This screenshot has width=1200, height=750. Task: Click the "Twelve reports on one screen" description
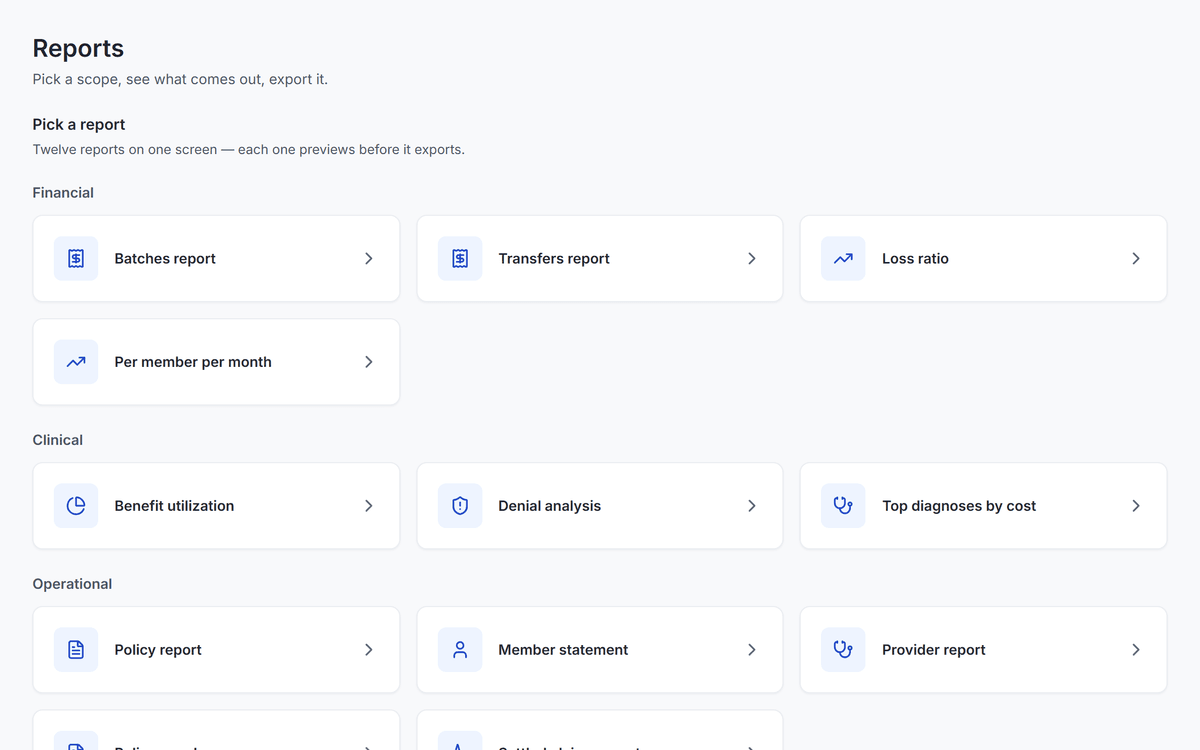coord(249,150)
